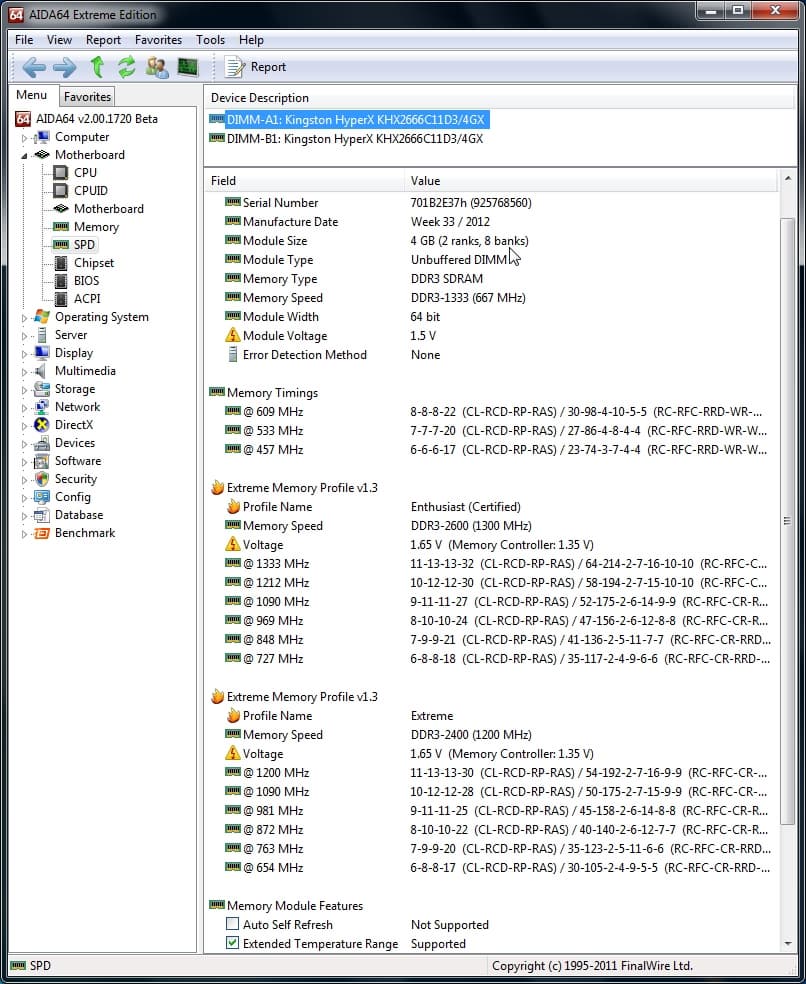
Task: Click the Software category icon
Action: pyautogui.click(x=42, y=461)
